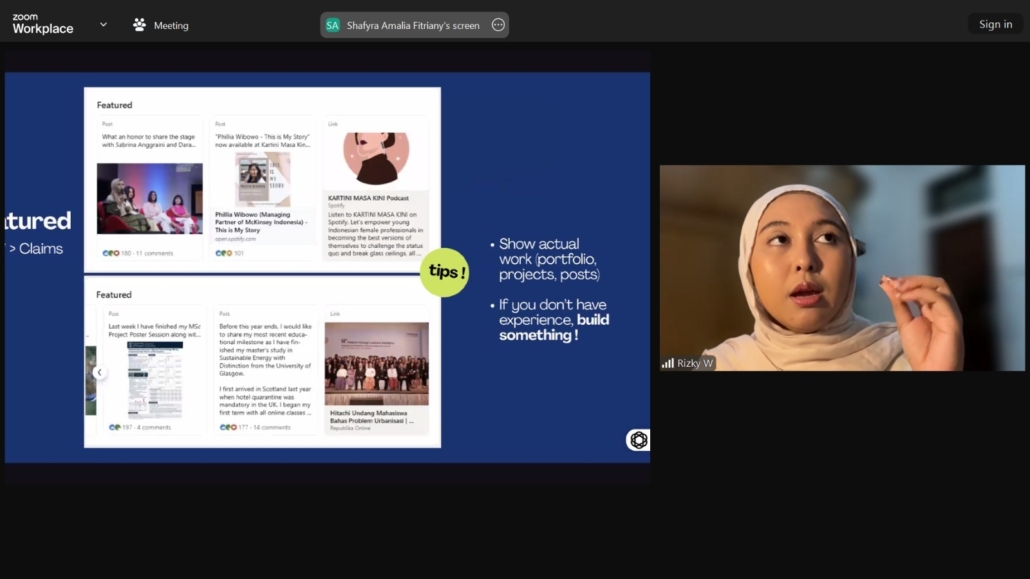The width and height of the screenshot is (1030, 579).
Task: Expand the dropdown chevron beside Zoom Workplace
Action: coord(103,25)
